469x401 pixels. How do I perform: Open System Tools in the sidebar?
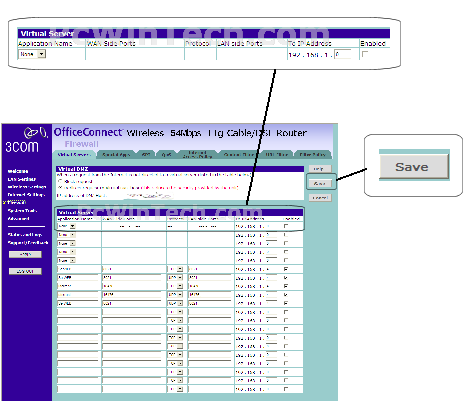click(x=22, y=211)
